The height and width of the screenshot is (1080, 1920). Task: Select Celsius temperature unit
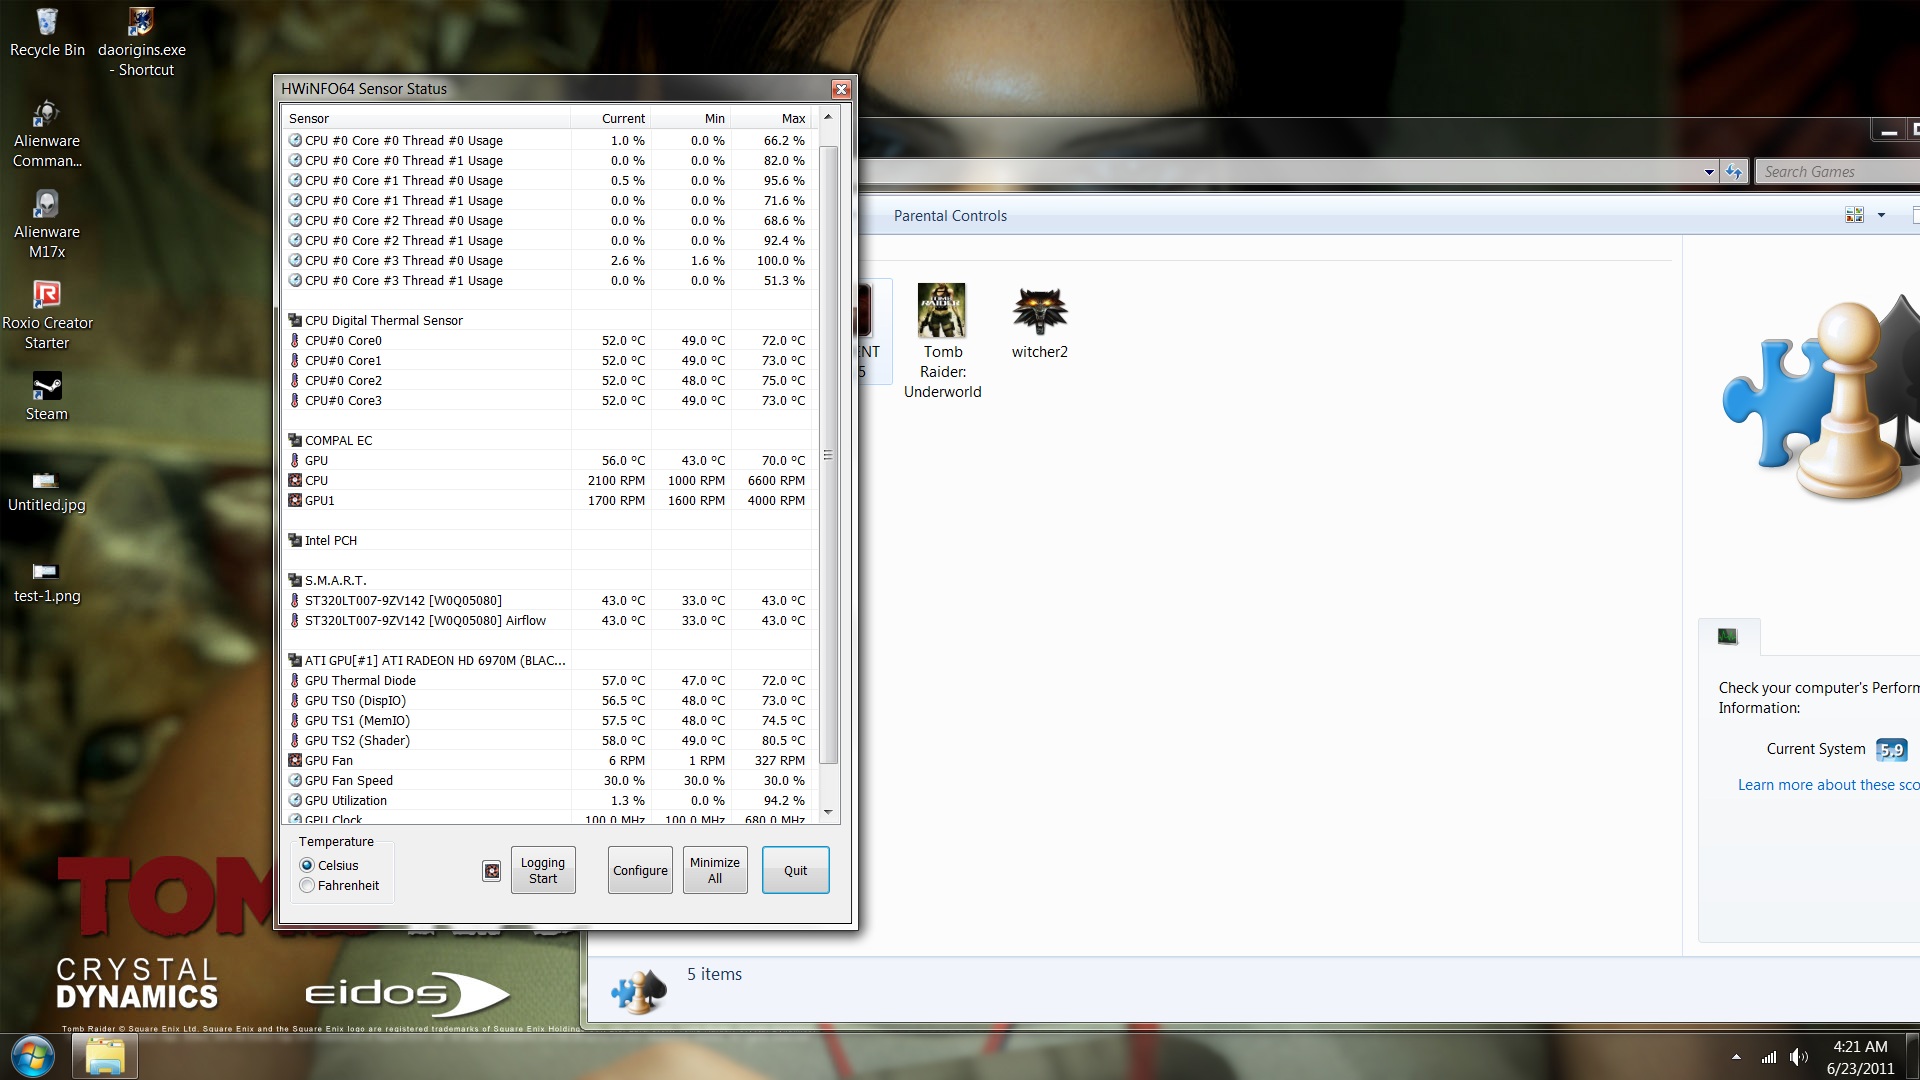click(307, 866)
